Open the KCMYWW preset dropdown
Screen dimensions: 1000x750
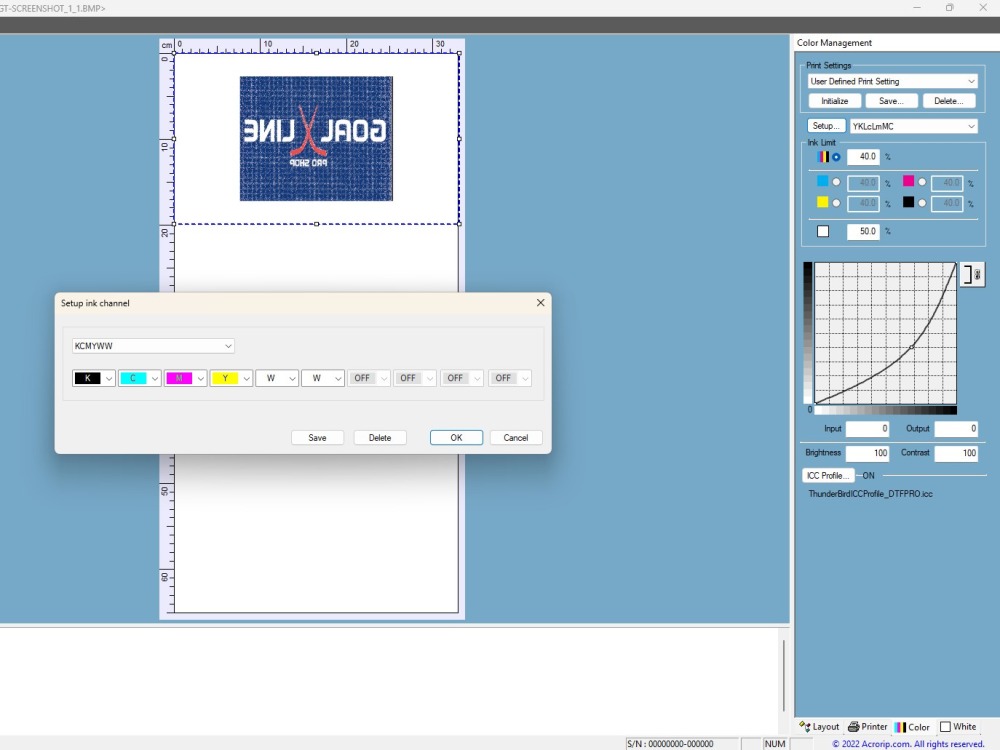(153, 346)
